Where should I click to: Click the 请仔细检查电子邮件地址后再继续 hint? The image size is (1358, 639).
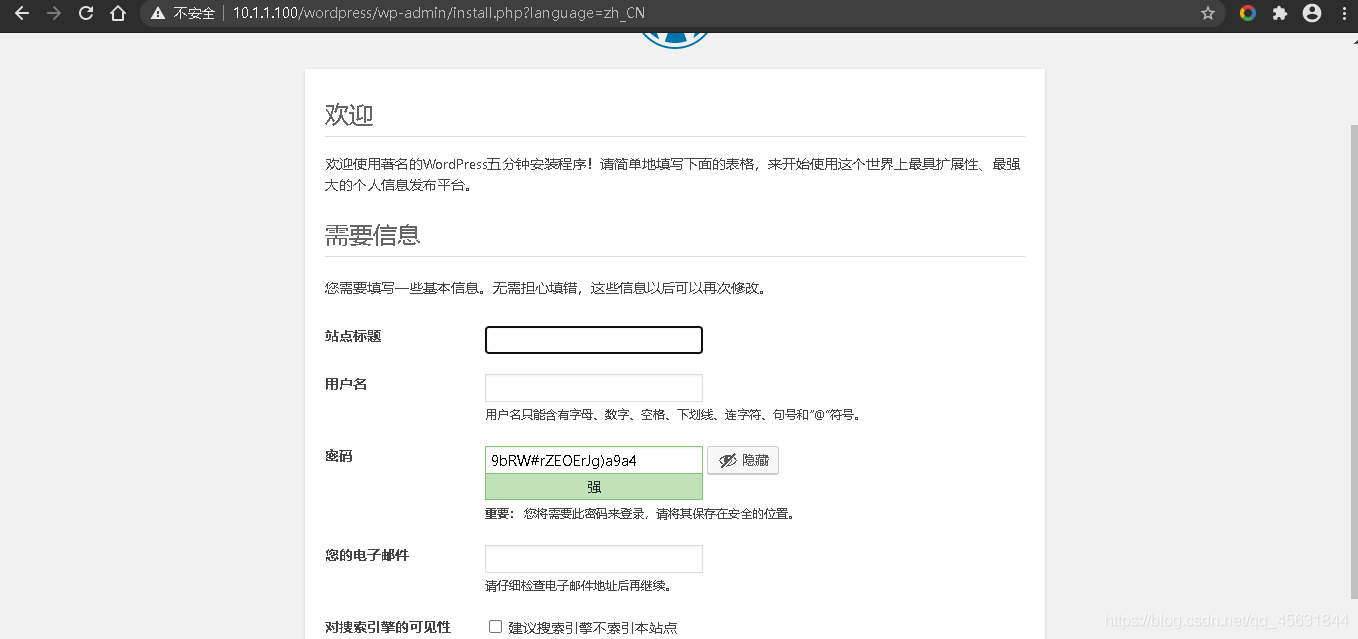(578, 585)
